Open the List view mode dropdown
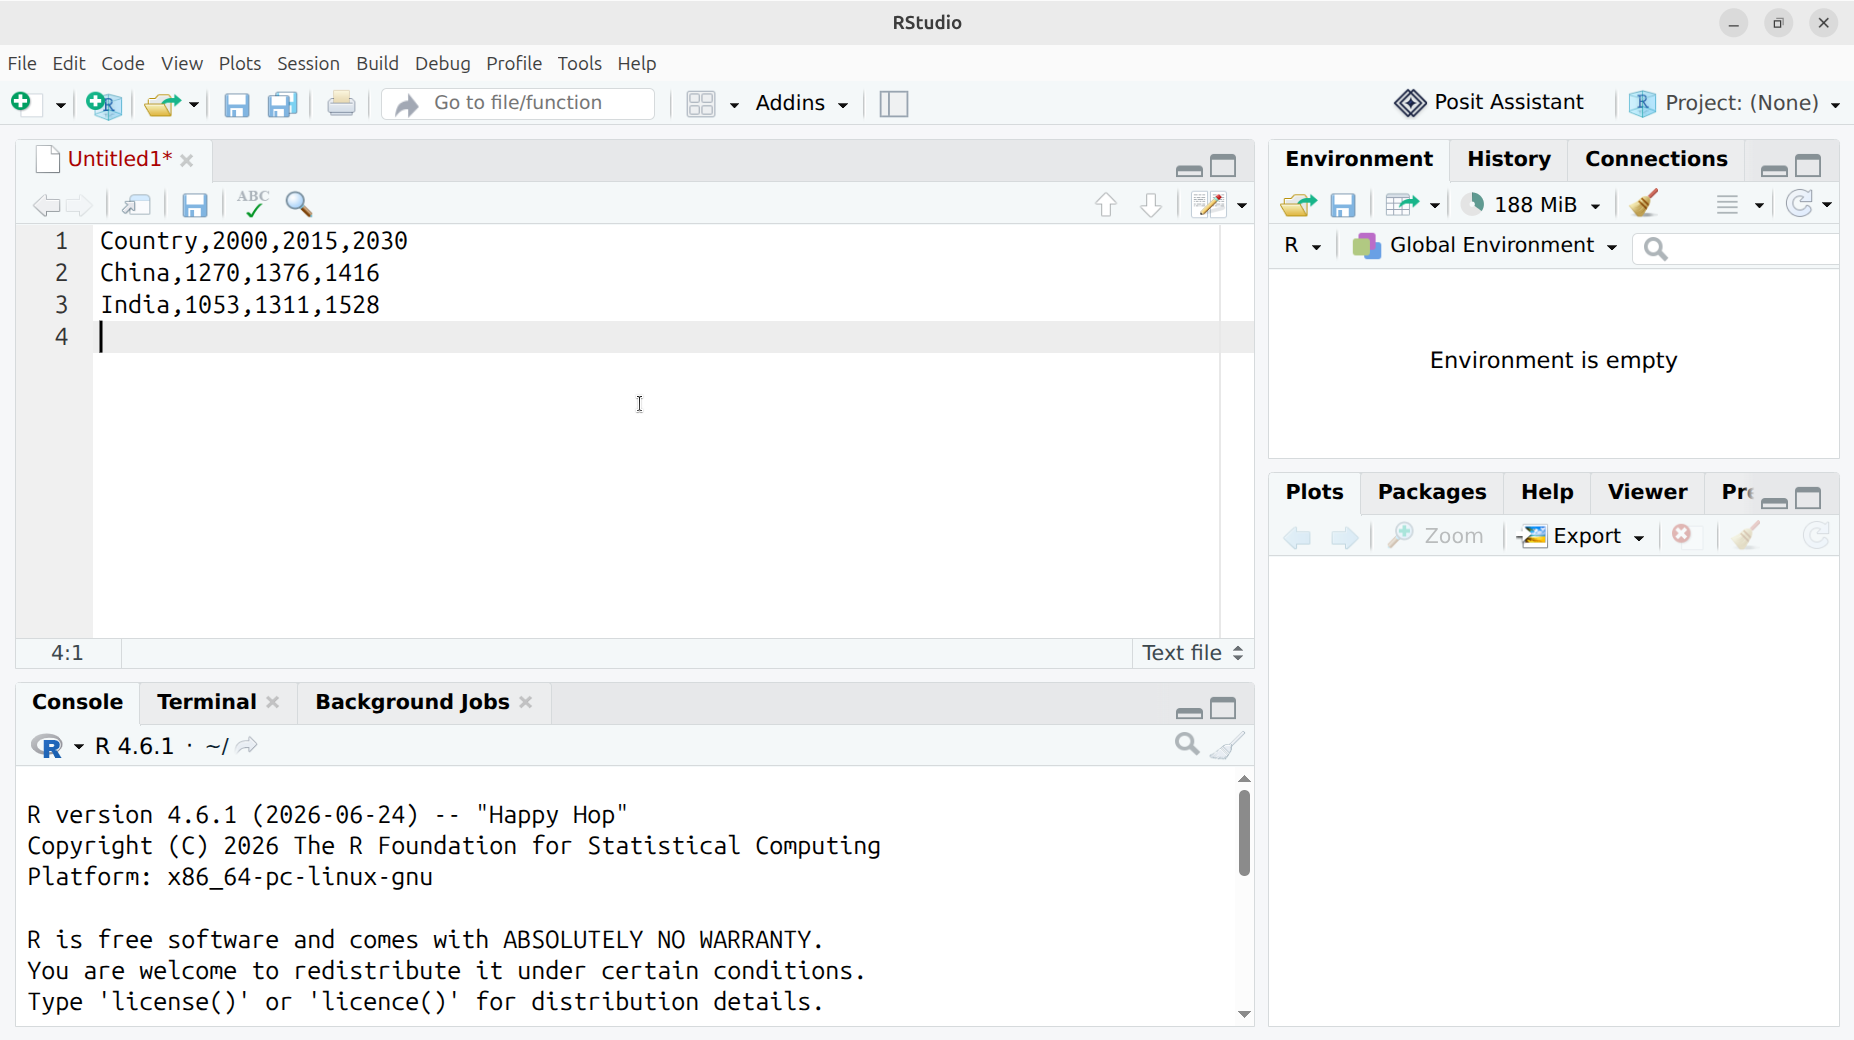Image resolution: width=1854 pixels, height=1040 pixels. coord(1739,205)
